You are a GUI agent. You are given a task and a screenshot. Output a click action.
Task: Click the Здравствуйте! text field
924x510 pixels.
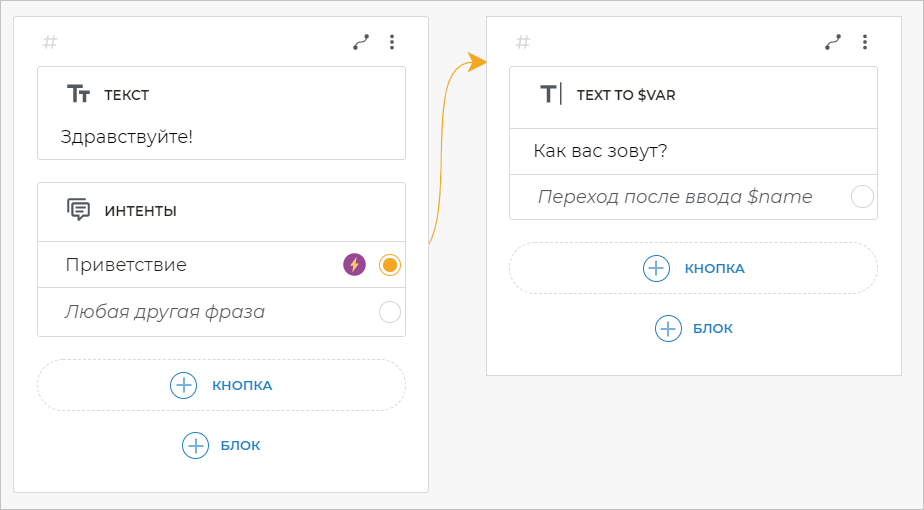pyautogui.click(x=127, y=137)
